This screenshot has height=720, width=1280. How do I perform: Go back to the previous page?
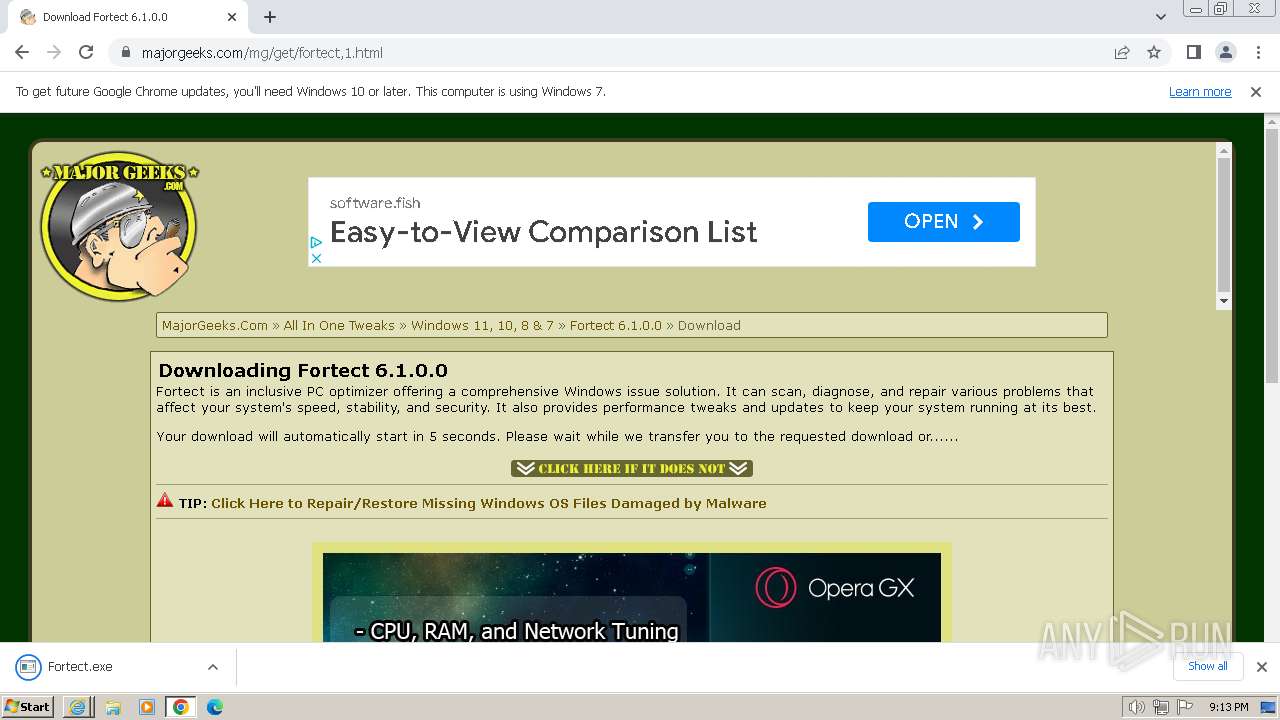point(22,52)
